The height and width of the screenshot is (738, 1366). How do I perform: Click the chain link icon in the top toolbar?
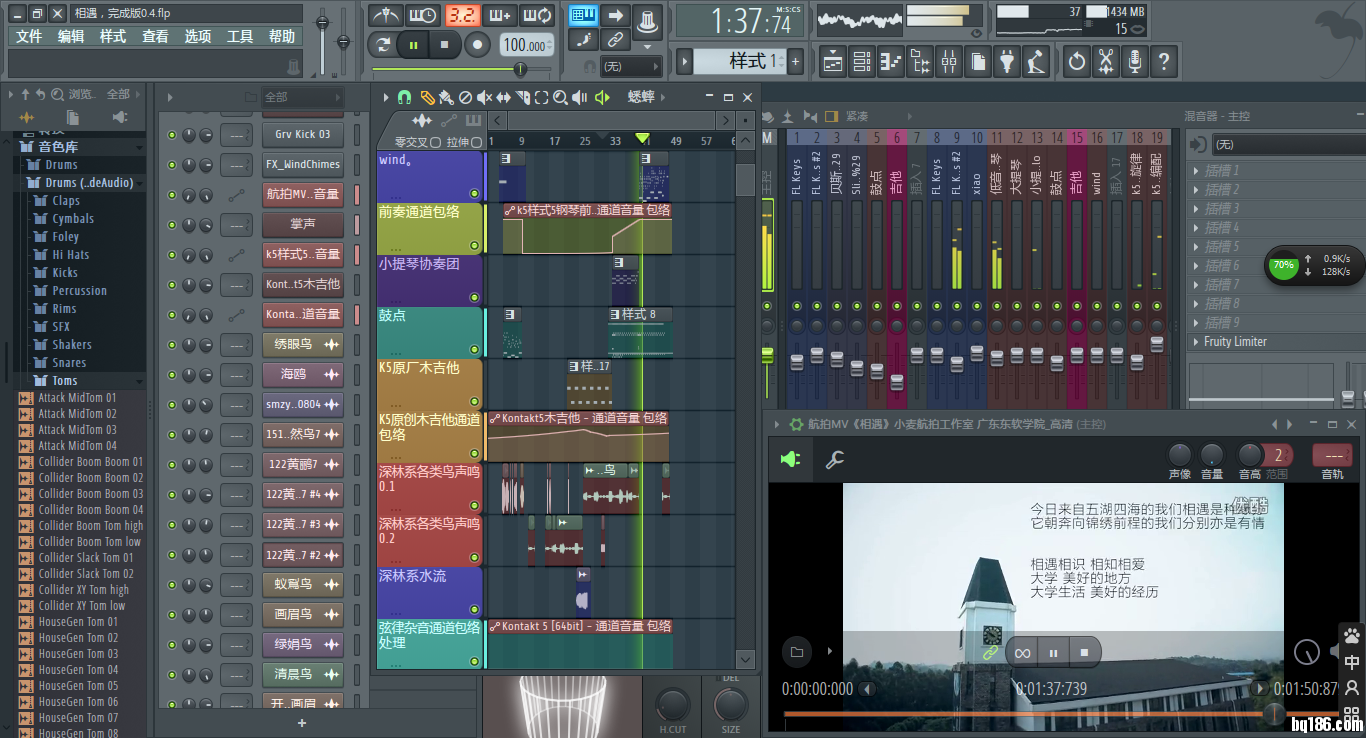pyautogui.click(x=615, y=40)
